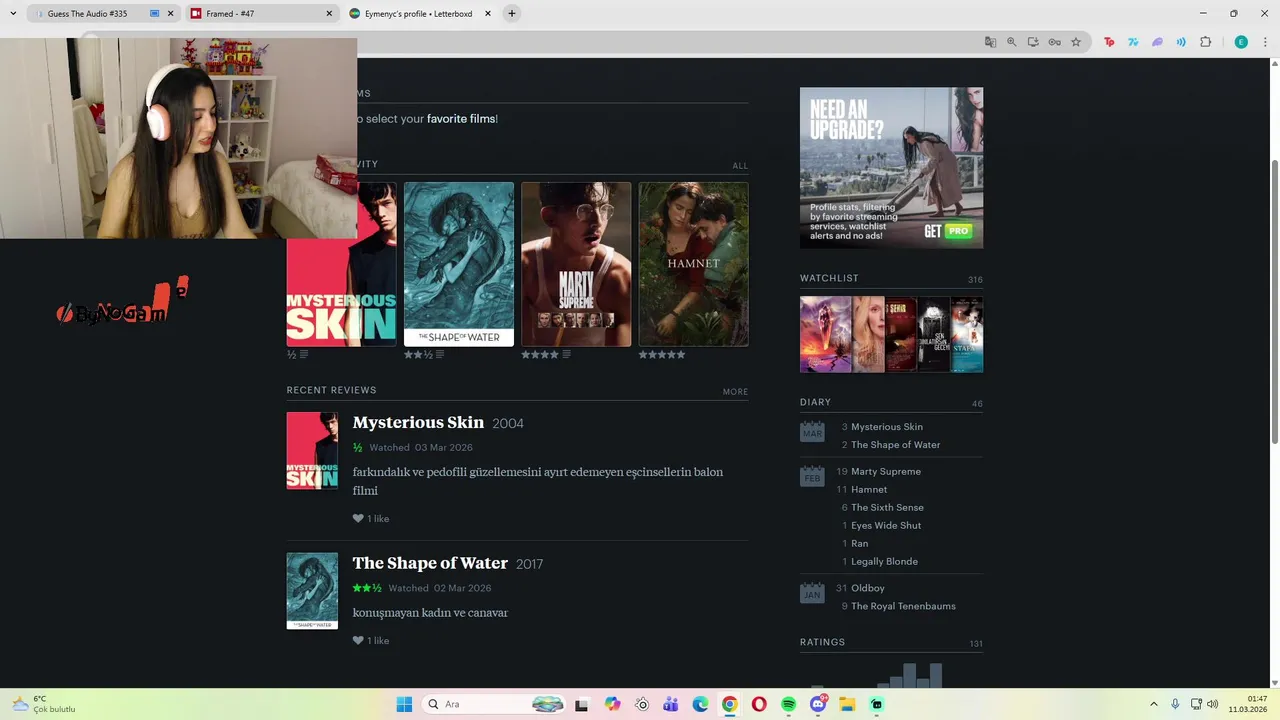Bookmark this page with the star icon

pos(1076,42)
